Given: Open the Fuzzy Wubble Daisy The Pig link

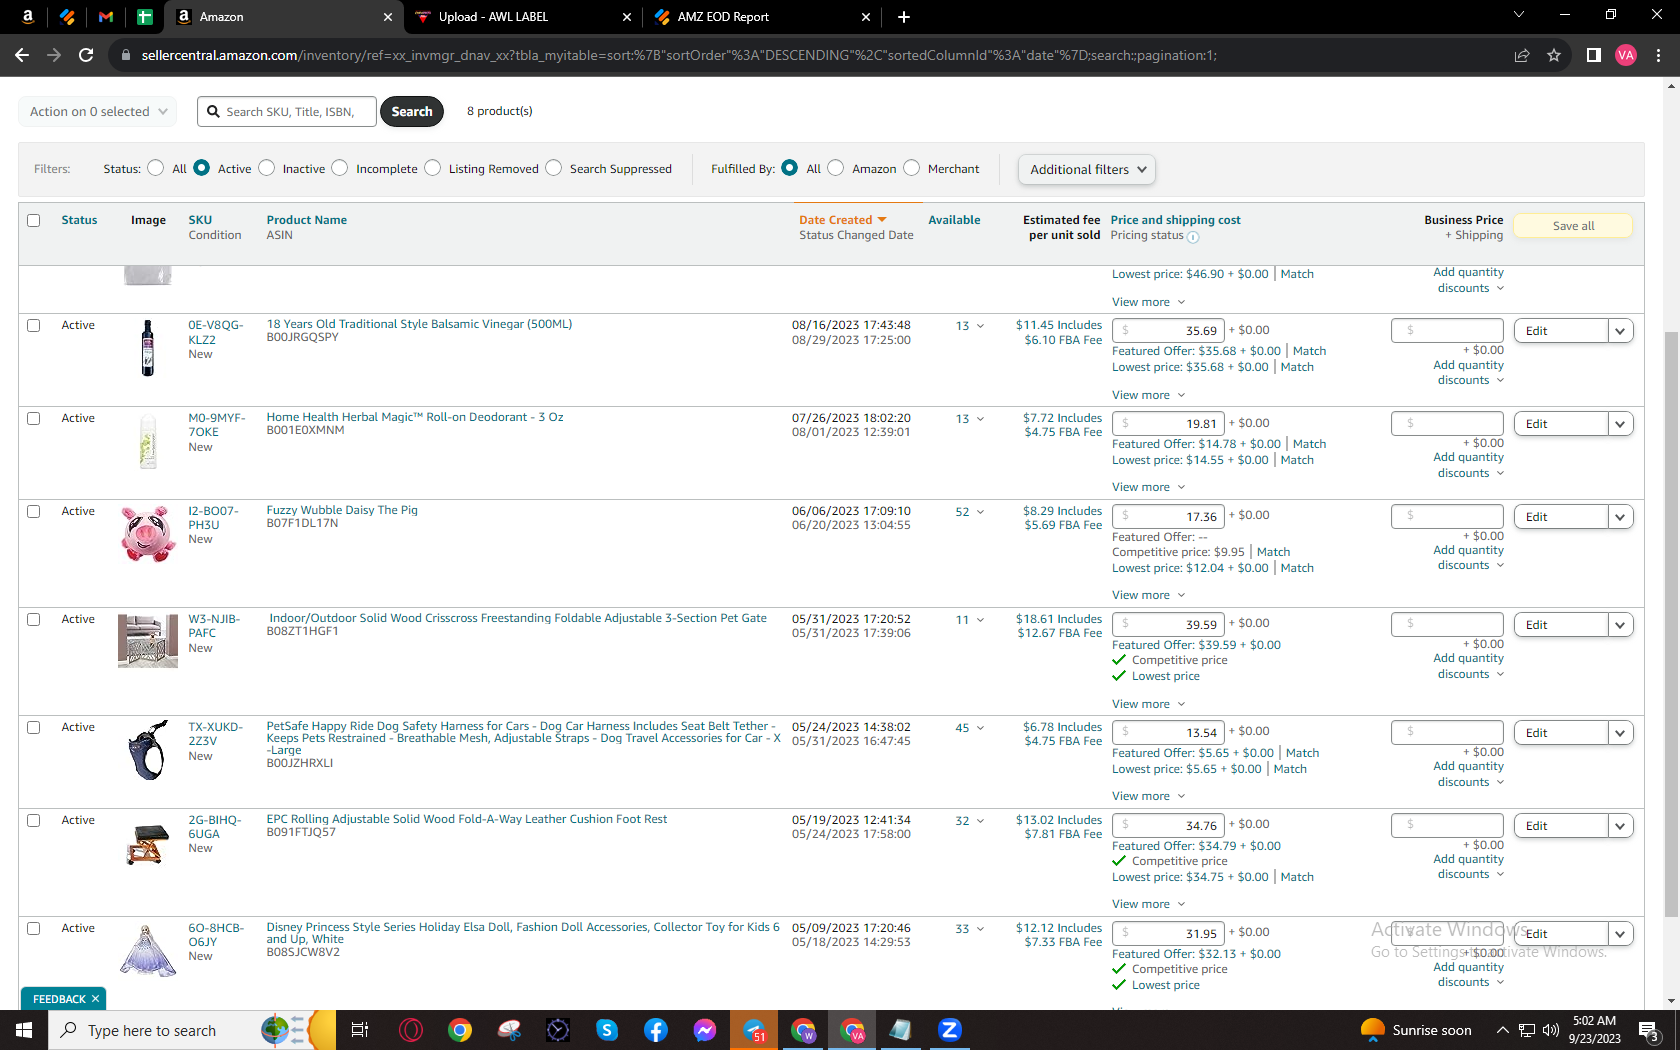Looking at the screenshot, I should point(342,510).
